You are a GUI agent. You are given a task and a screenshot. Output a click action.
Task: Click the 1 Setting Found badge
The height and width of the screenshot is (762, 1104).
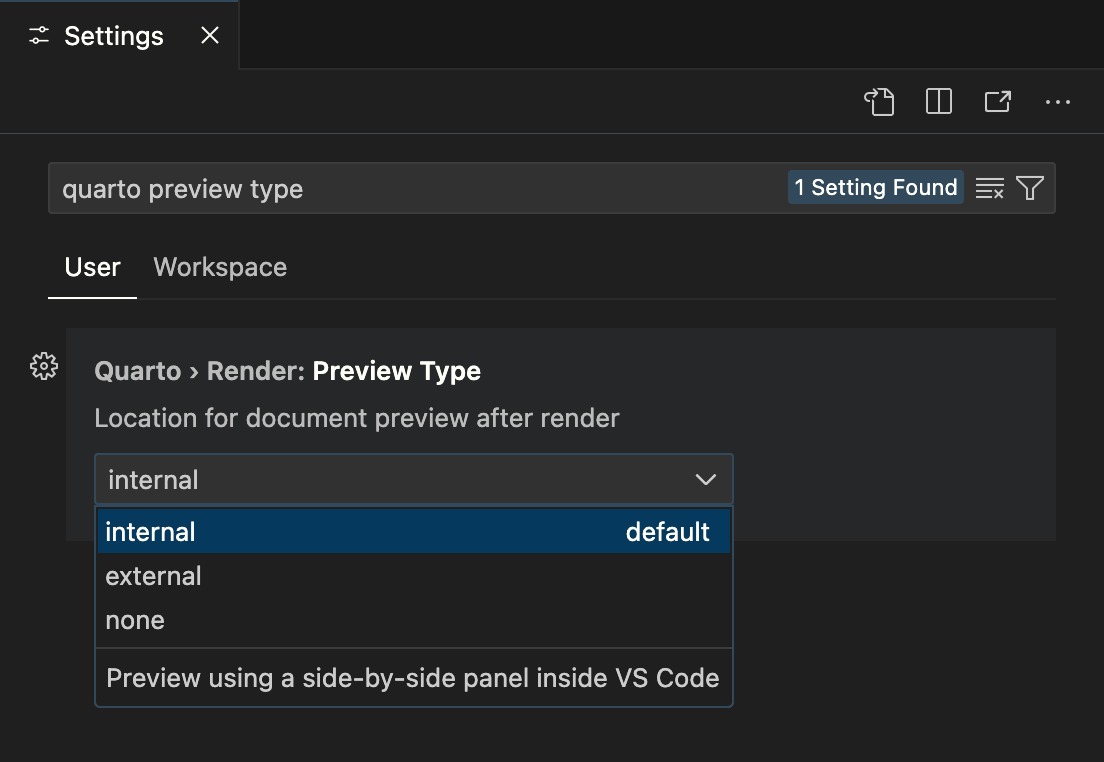pyautogui.click(x=875, y=187)
